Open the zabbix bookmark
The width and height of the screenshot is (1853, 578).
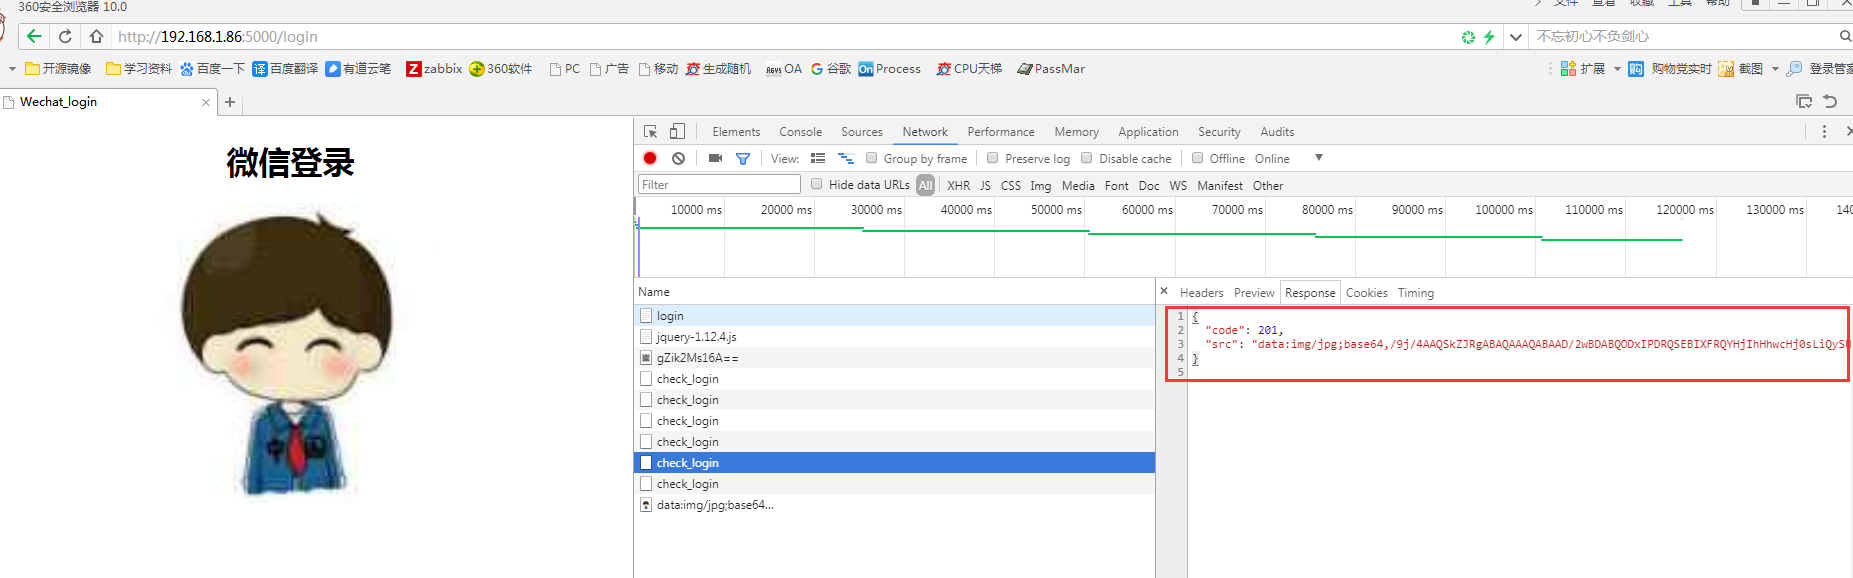click(434, 69)
